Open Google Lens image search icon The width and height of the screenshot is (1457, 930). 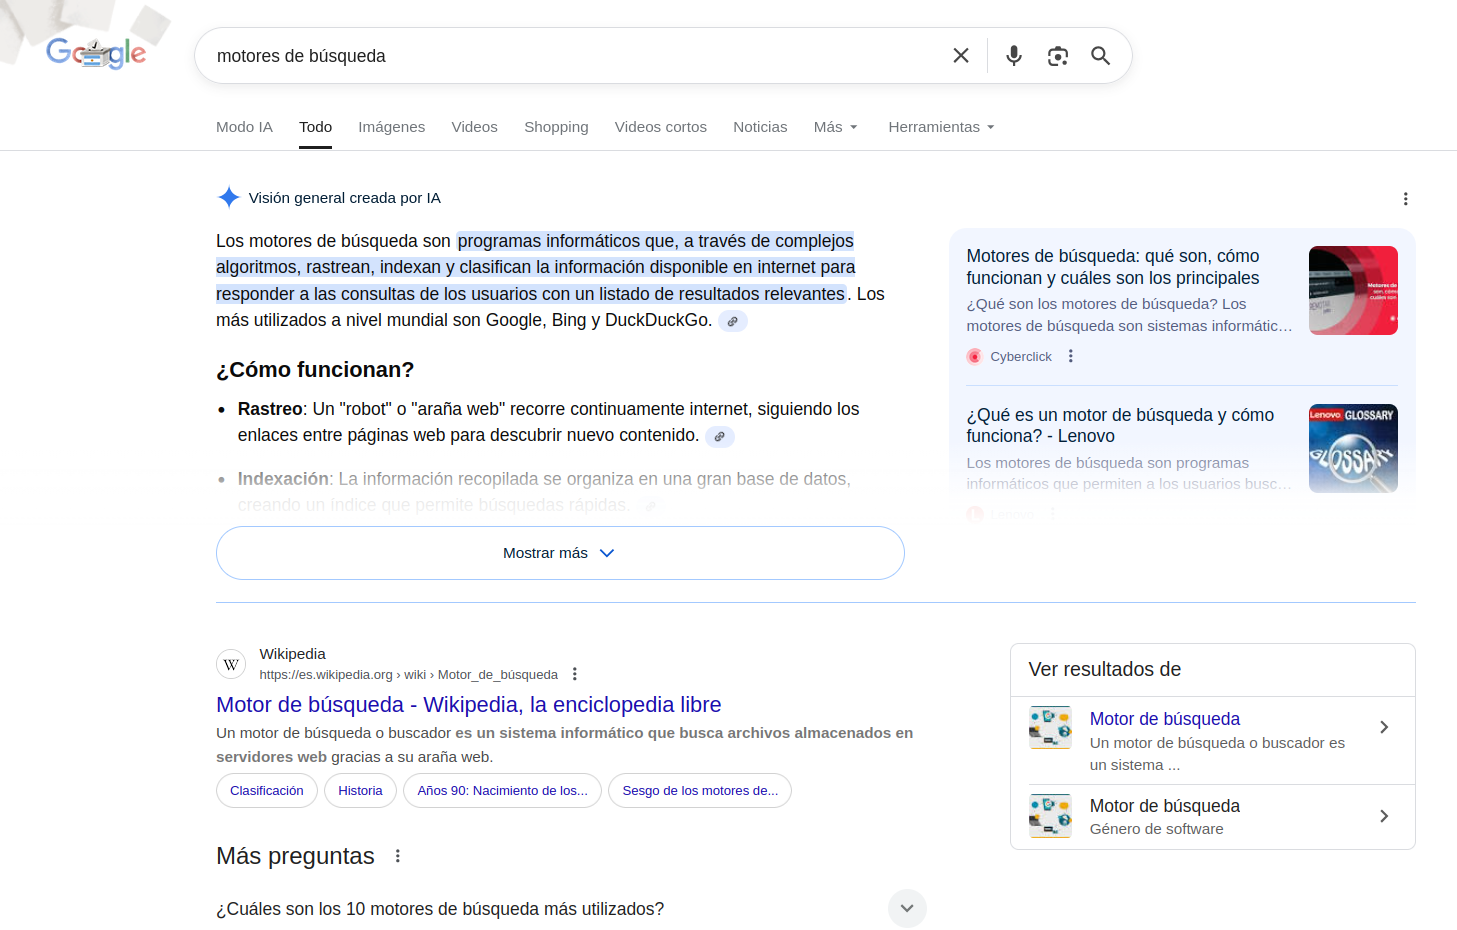[1057, 55]
